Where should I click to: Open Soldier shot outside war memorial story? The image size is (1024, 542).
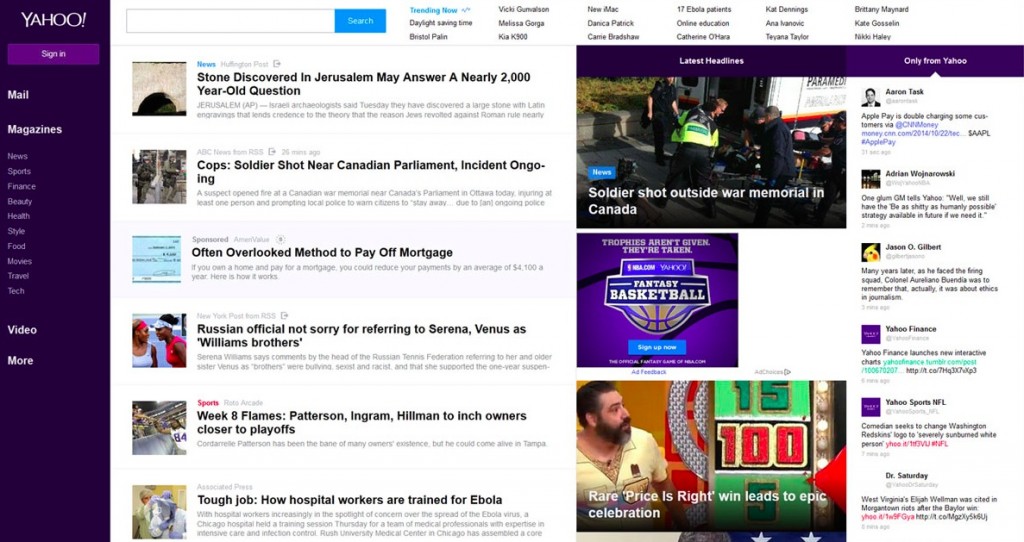coord(706,200)
